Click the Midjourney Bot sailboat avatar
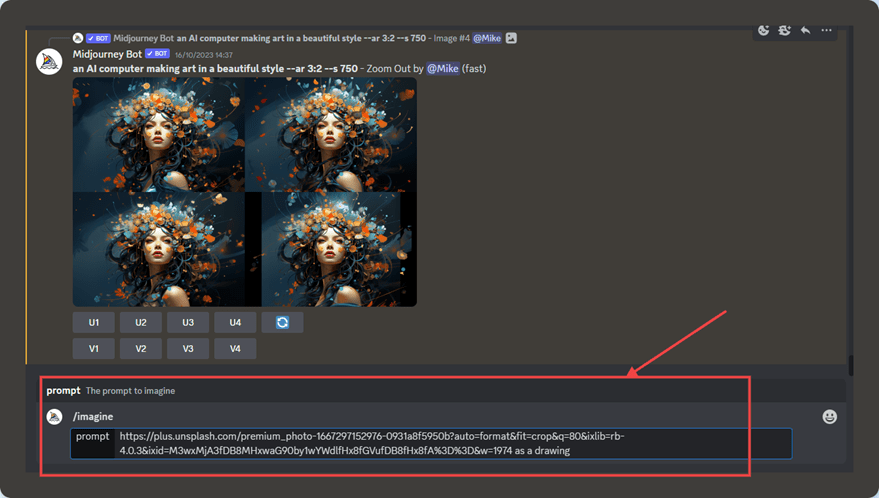This screenshot has height=498, width=879. pyautogui.click(x=49, y=61)
